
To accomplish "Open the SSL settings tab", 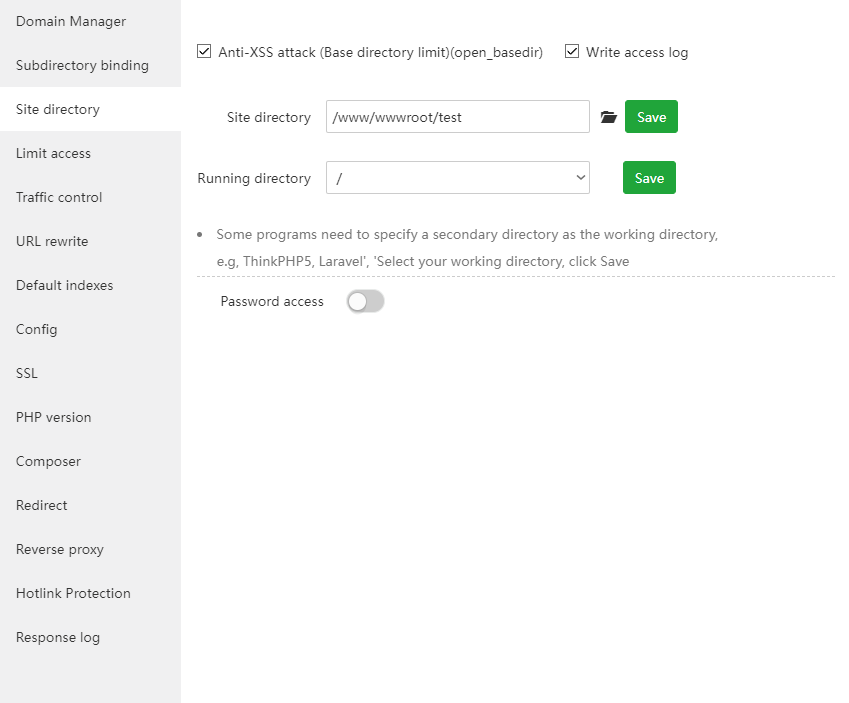I will pos(27,373).
